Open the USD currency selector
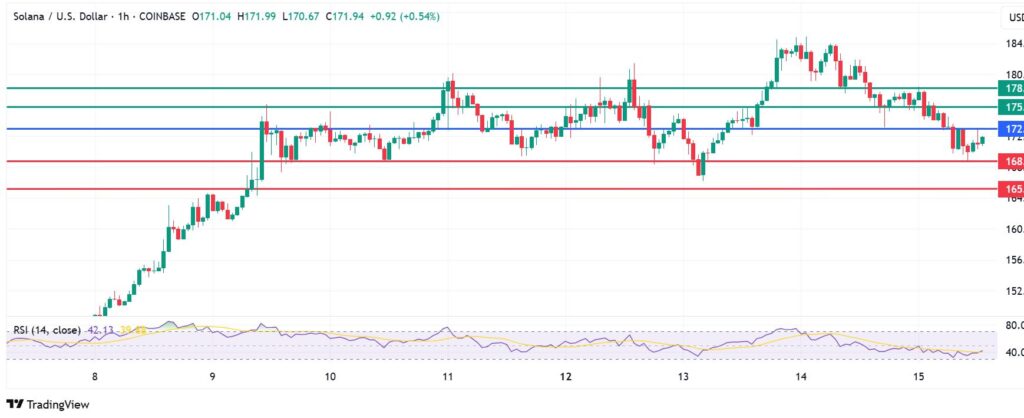 [1012, 17]
